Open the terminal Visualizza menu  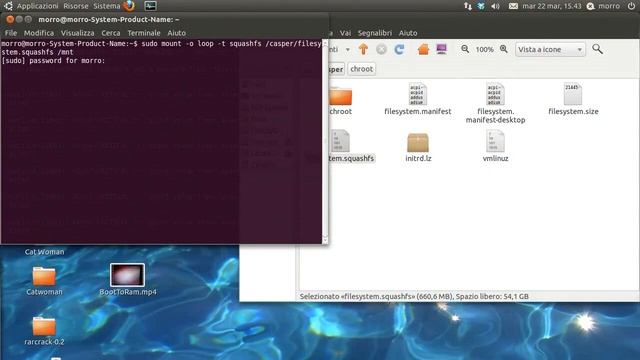(78, 33)
